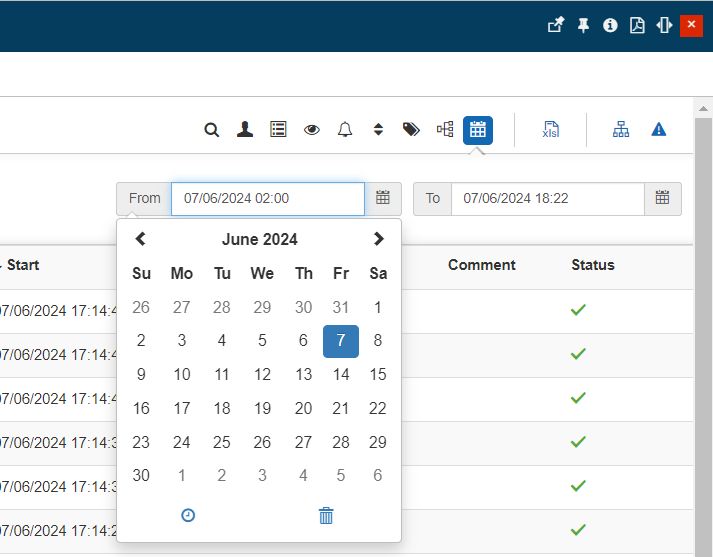Go to previous month in calendar
Screen dimensions: 713x557
click(x=141, y=239)
